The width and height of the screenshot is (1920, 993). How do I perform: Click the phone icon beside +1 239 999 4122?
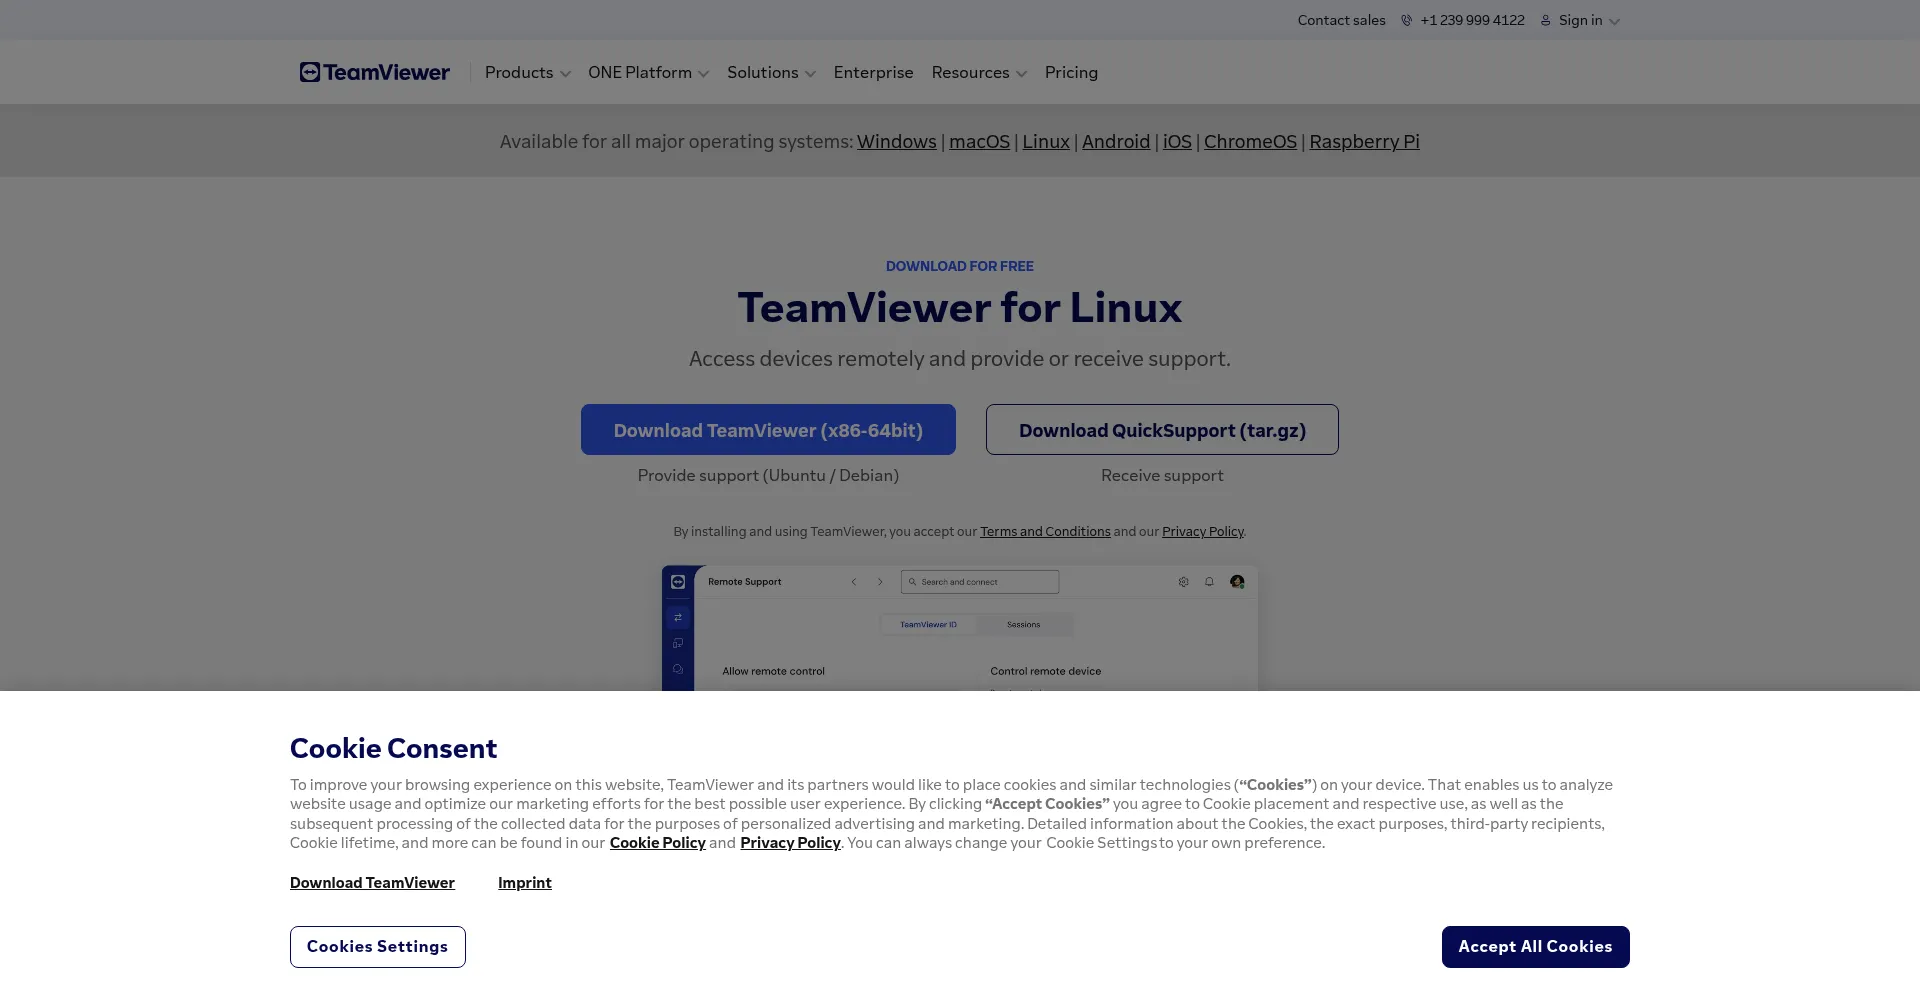[x=1406, y=20]
